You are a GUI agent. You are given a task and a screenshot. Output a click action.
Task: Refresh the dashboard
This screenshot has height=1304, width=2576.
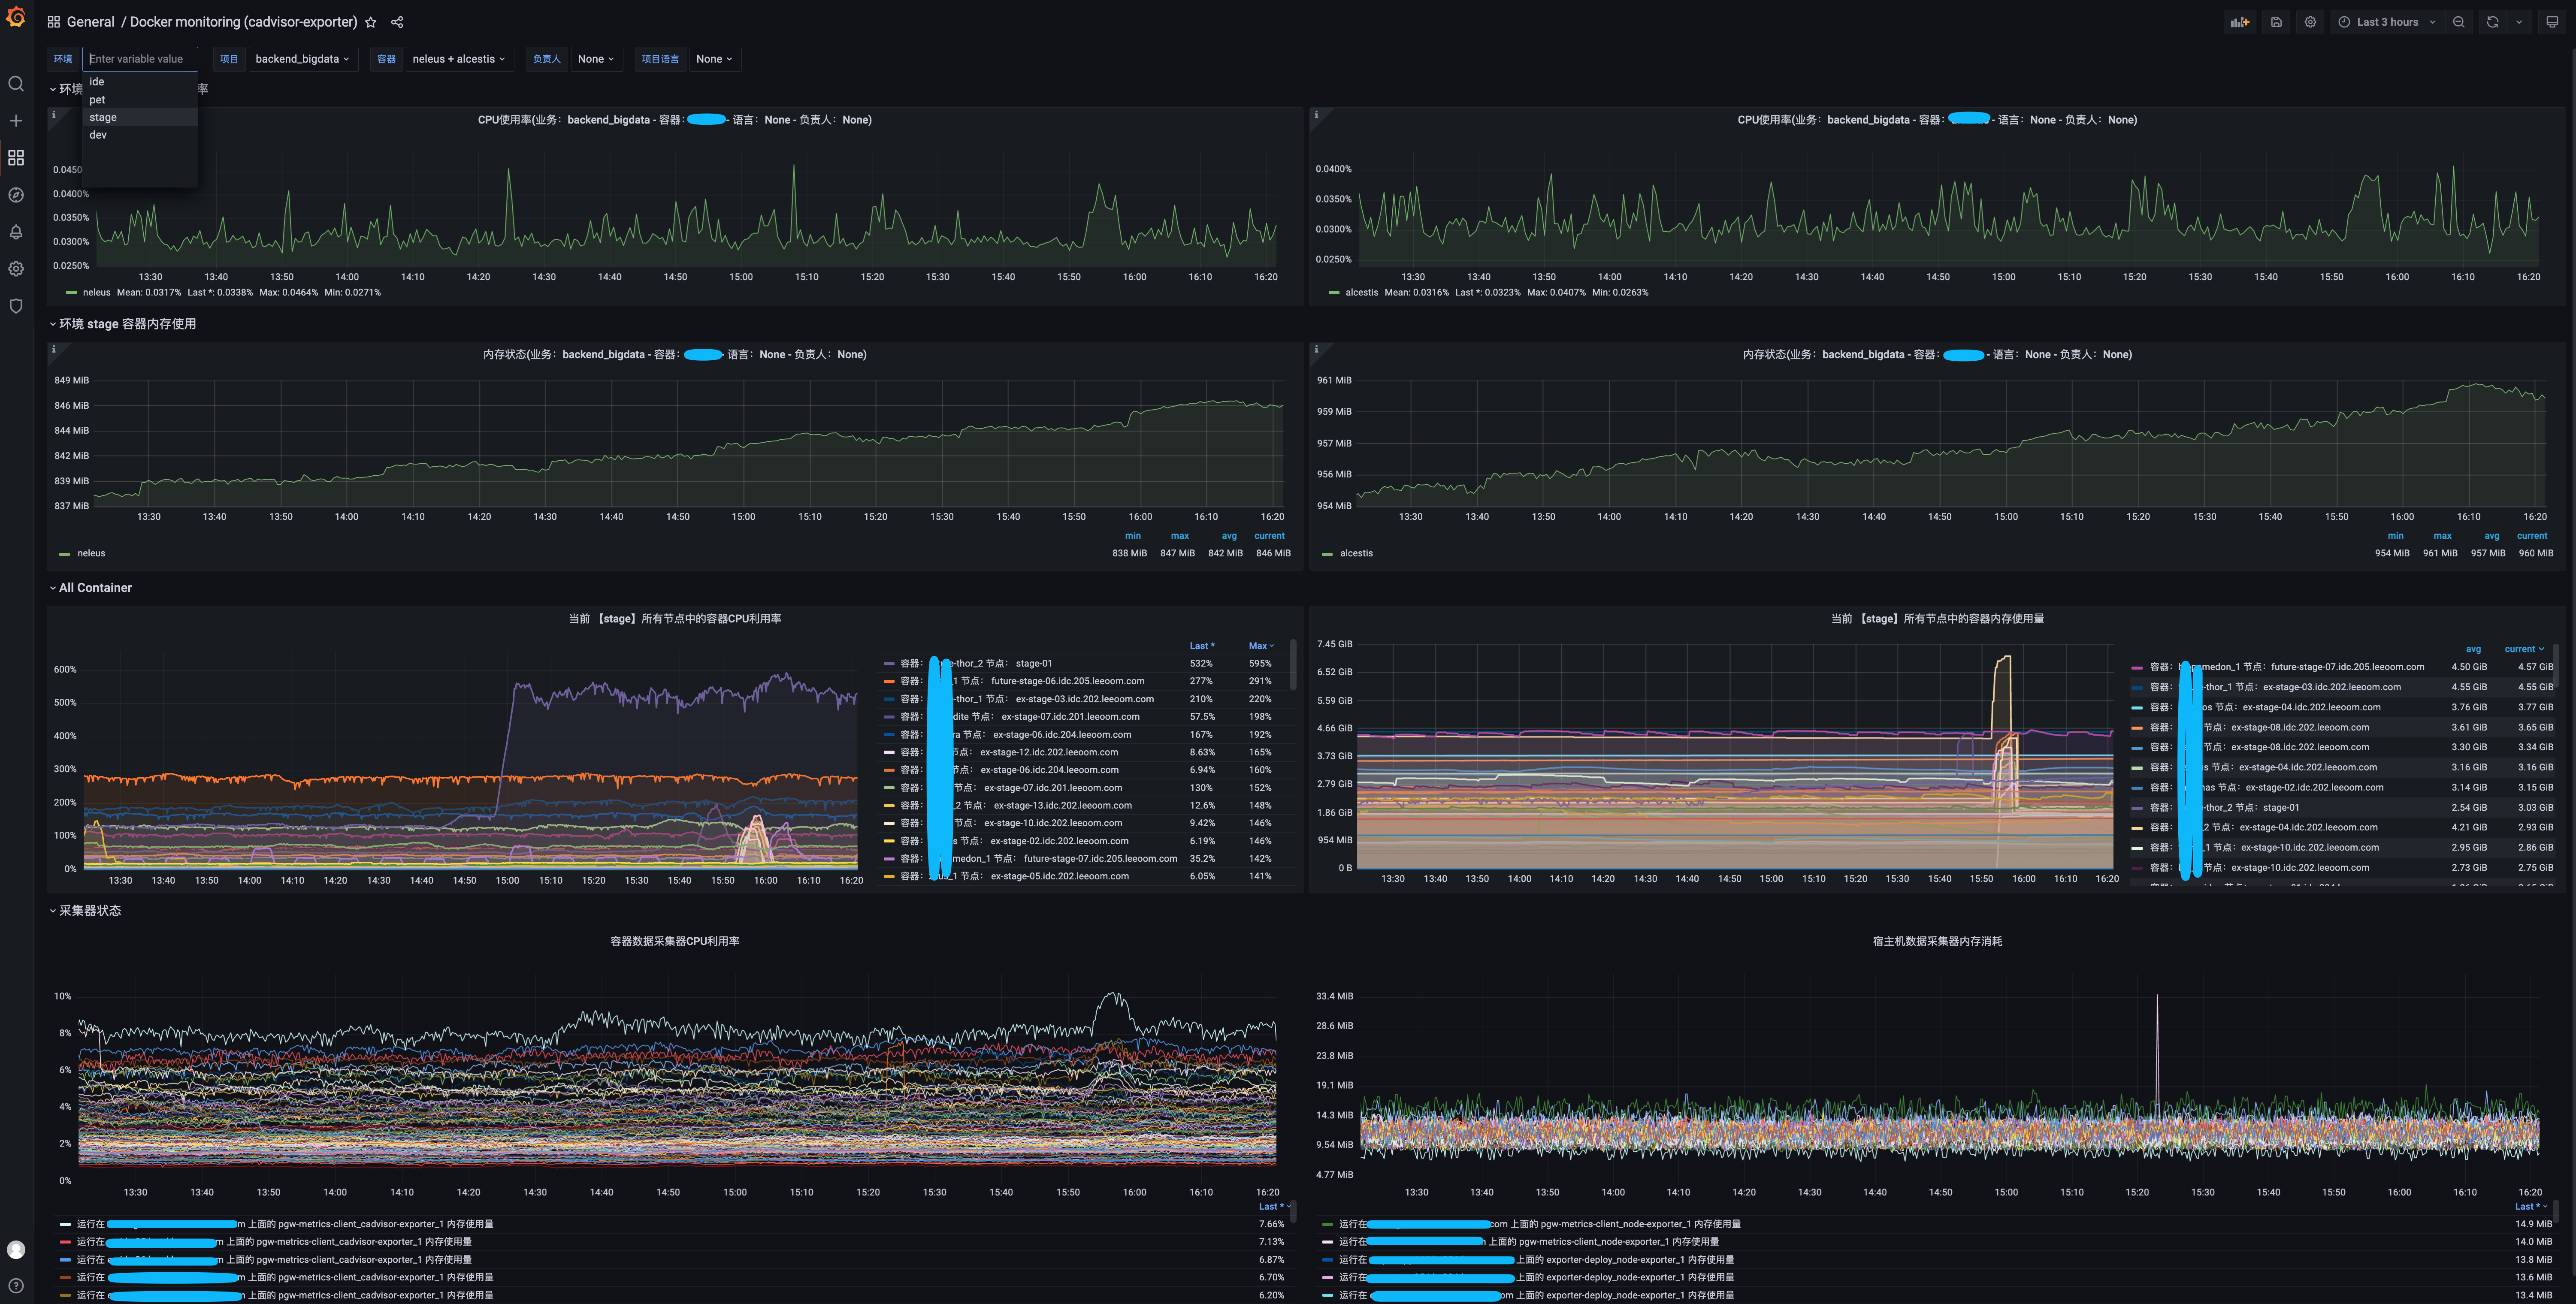coord(2493,22)
